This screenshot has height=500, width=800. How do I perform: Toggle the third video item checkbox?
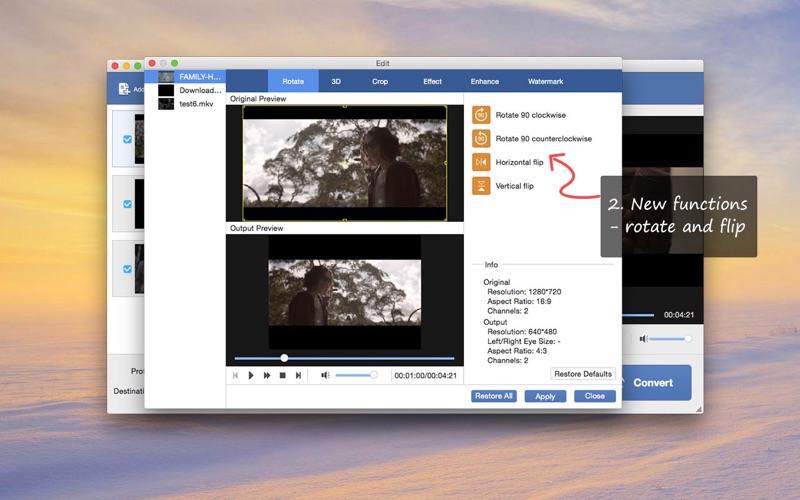(x=128, y=269)
